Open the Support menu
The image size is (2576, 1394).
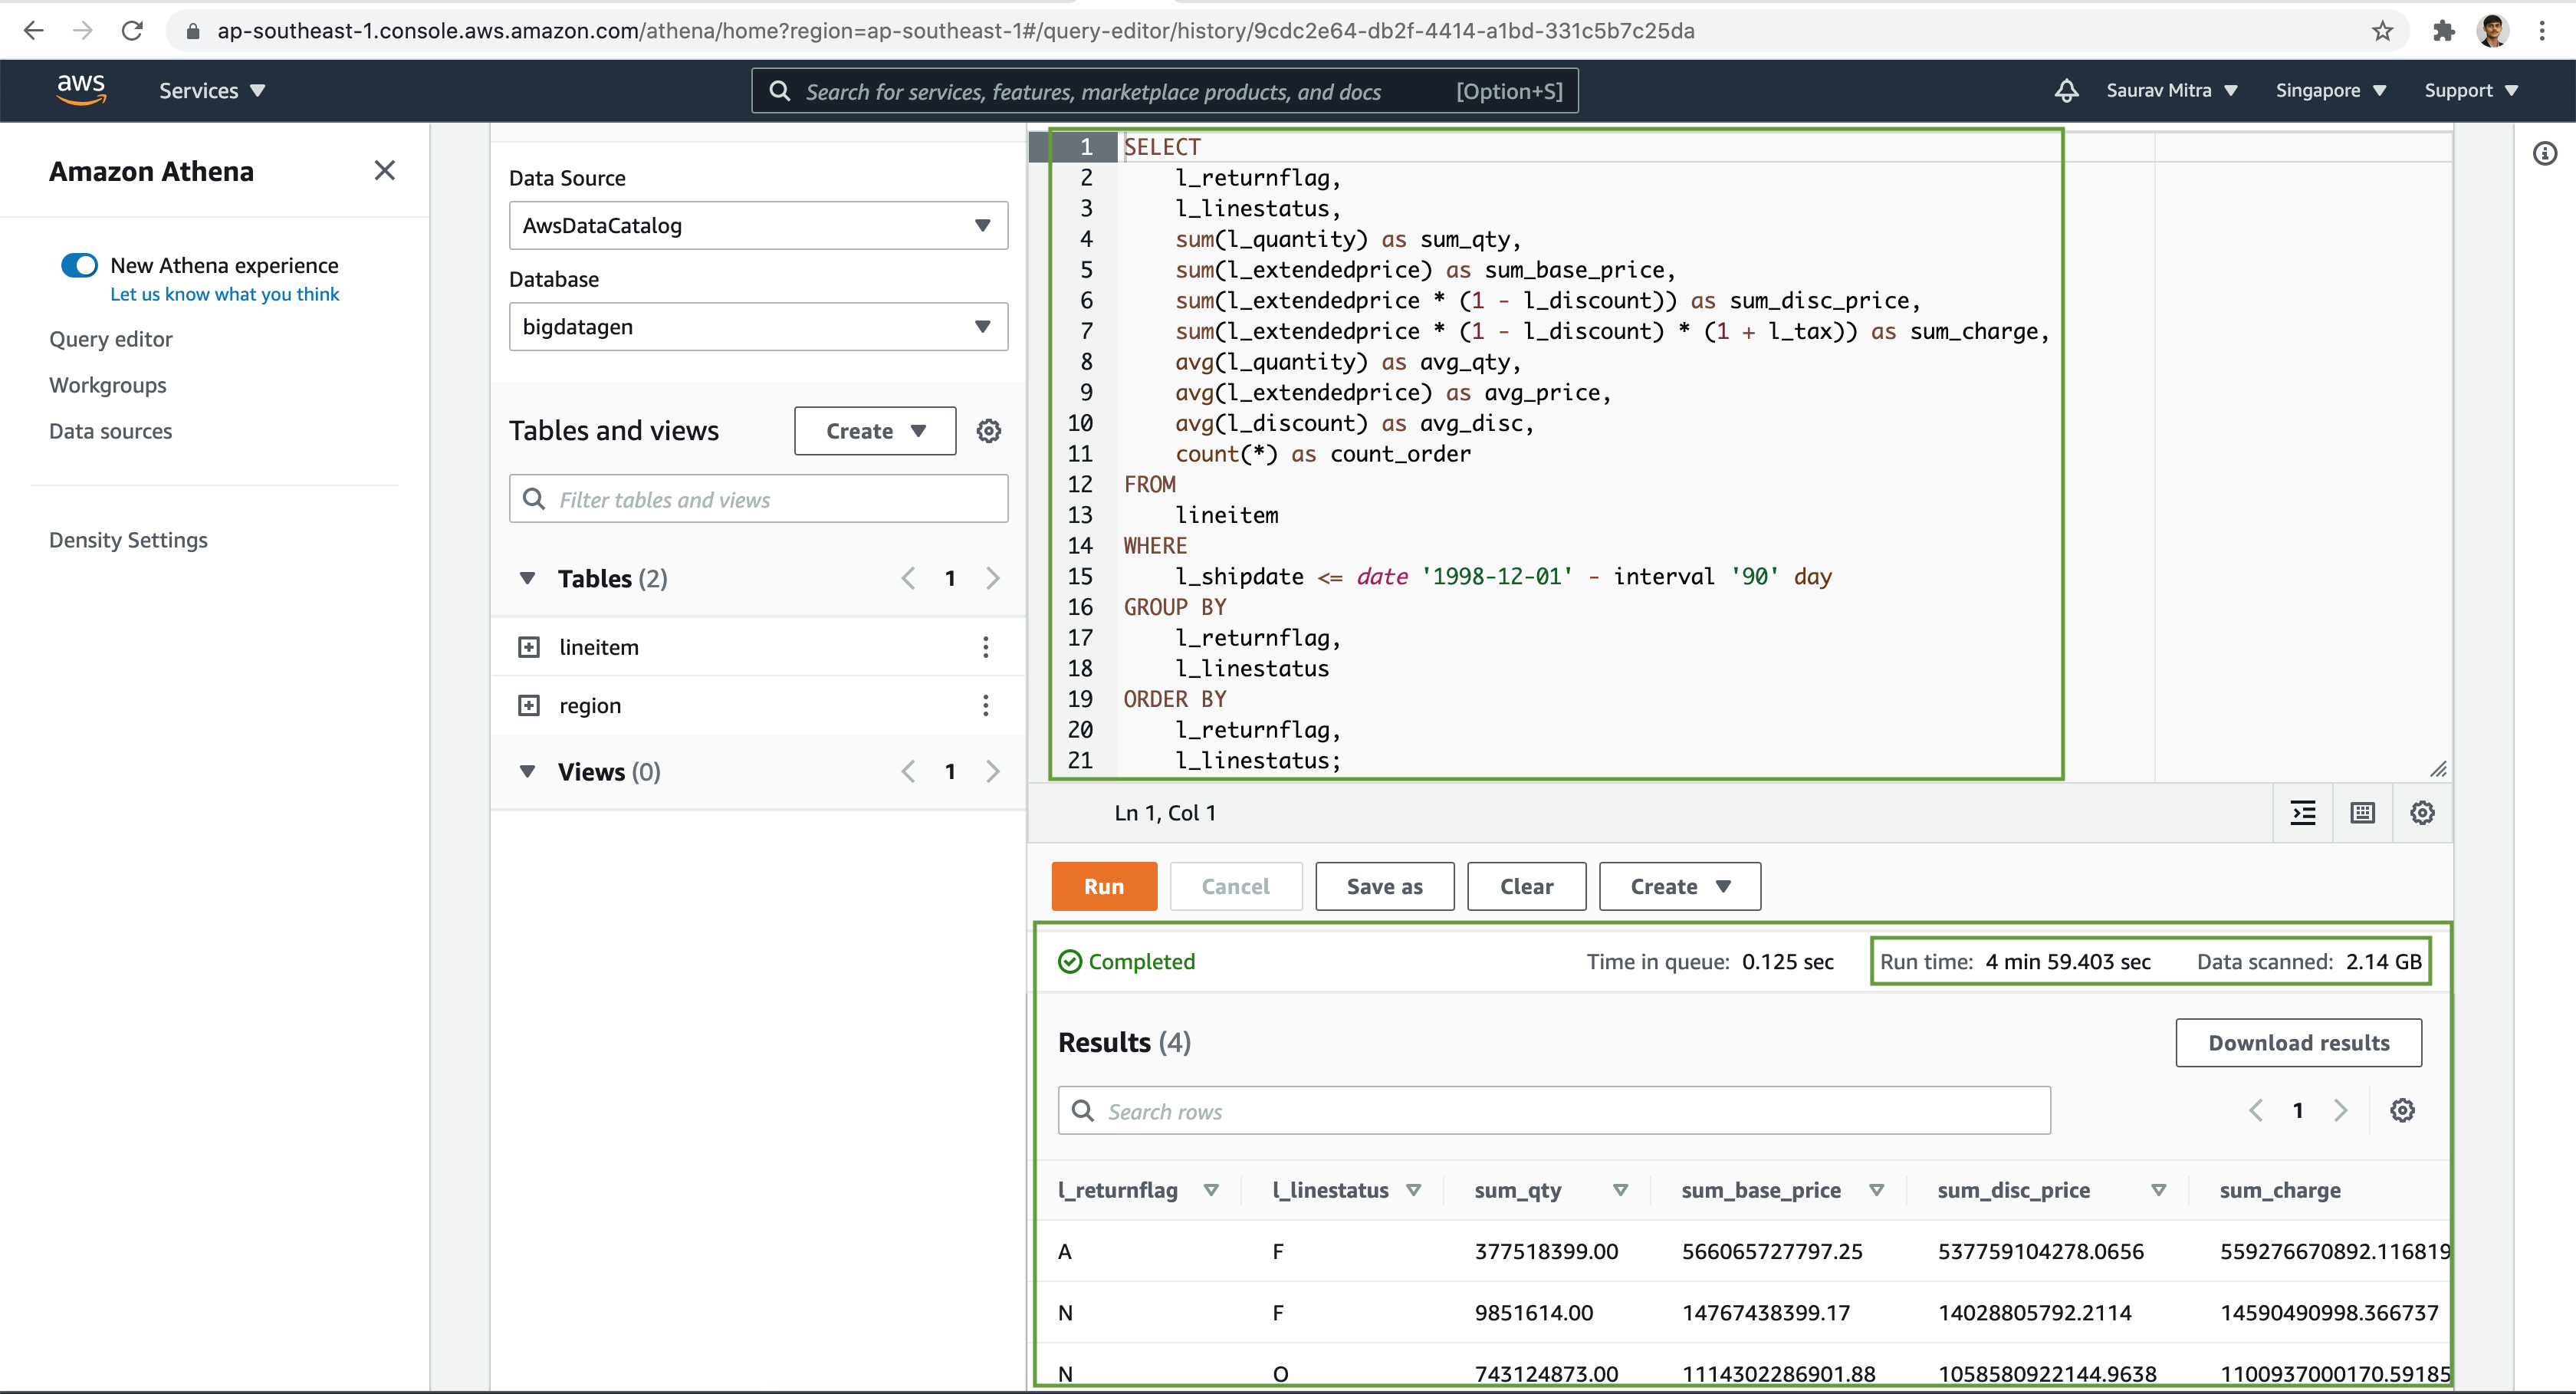pyautogui.click(x=2470, y=91)
